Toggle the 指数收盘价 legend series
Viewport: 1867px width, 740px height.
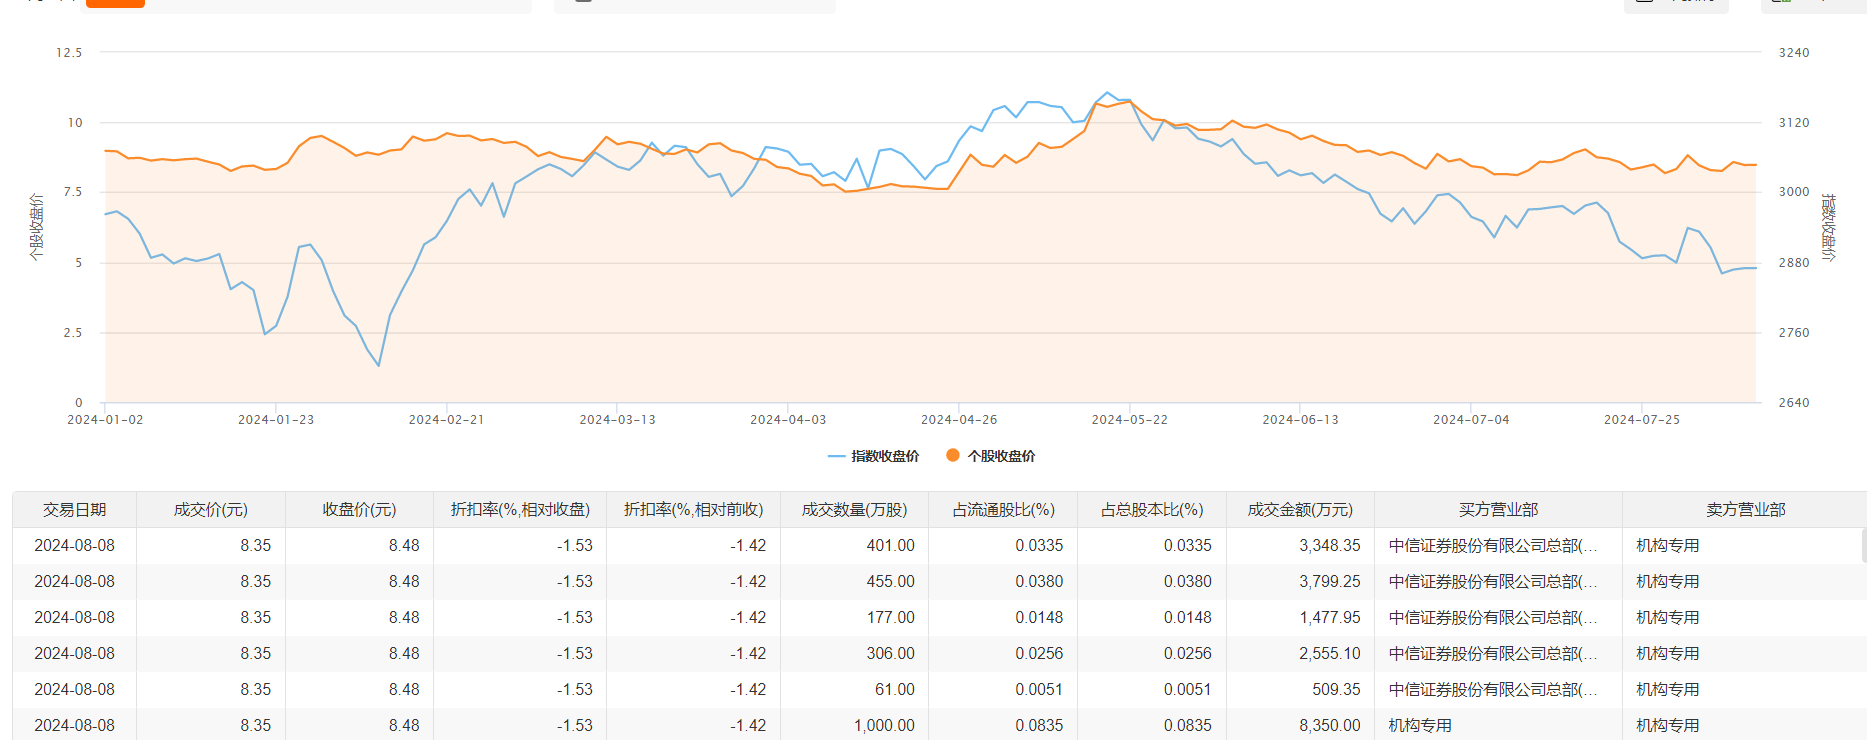tap(873, 456)
